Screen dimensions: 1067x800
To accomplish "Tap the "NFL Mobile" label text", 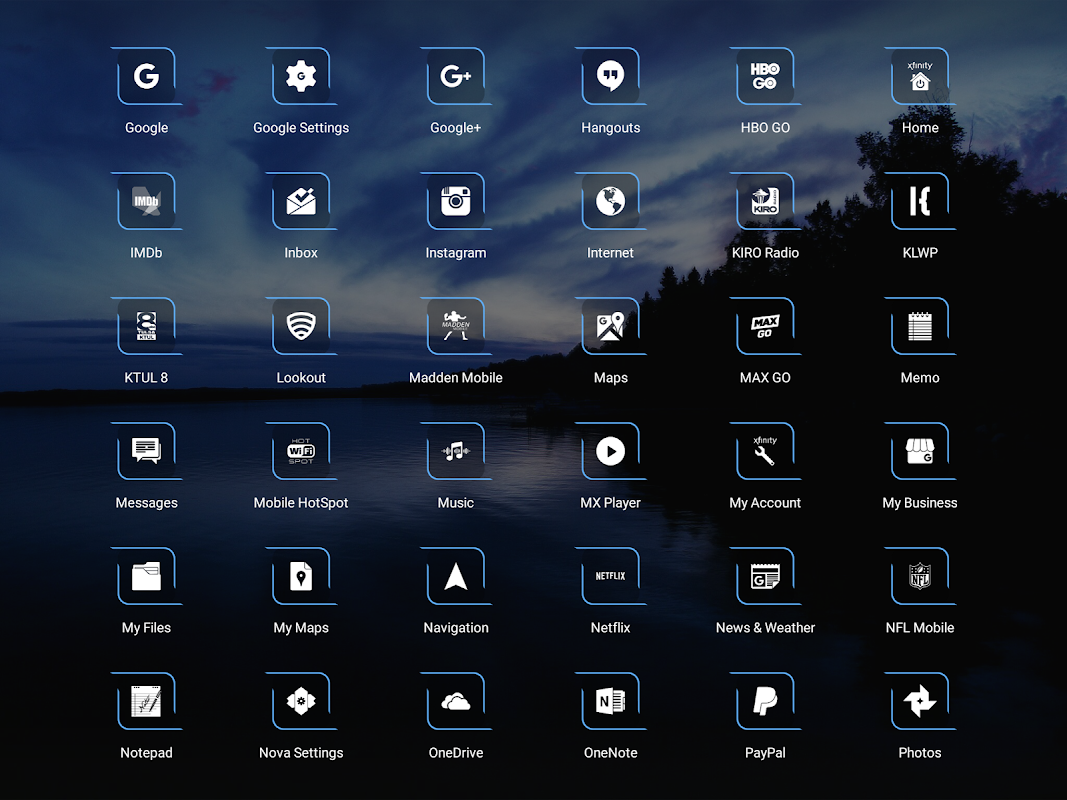I will 920,628.
